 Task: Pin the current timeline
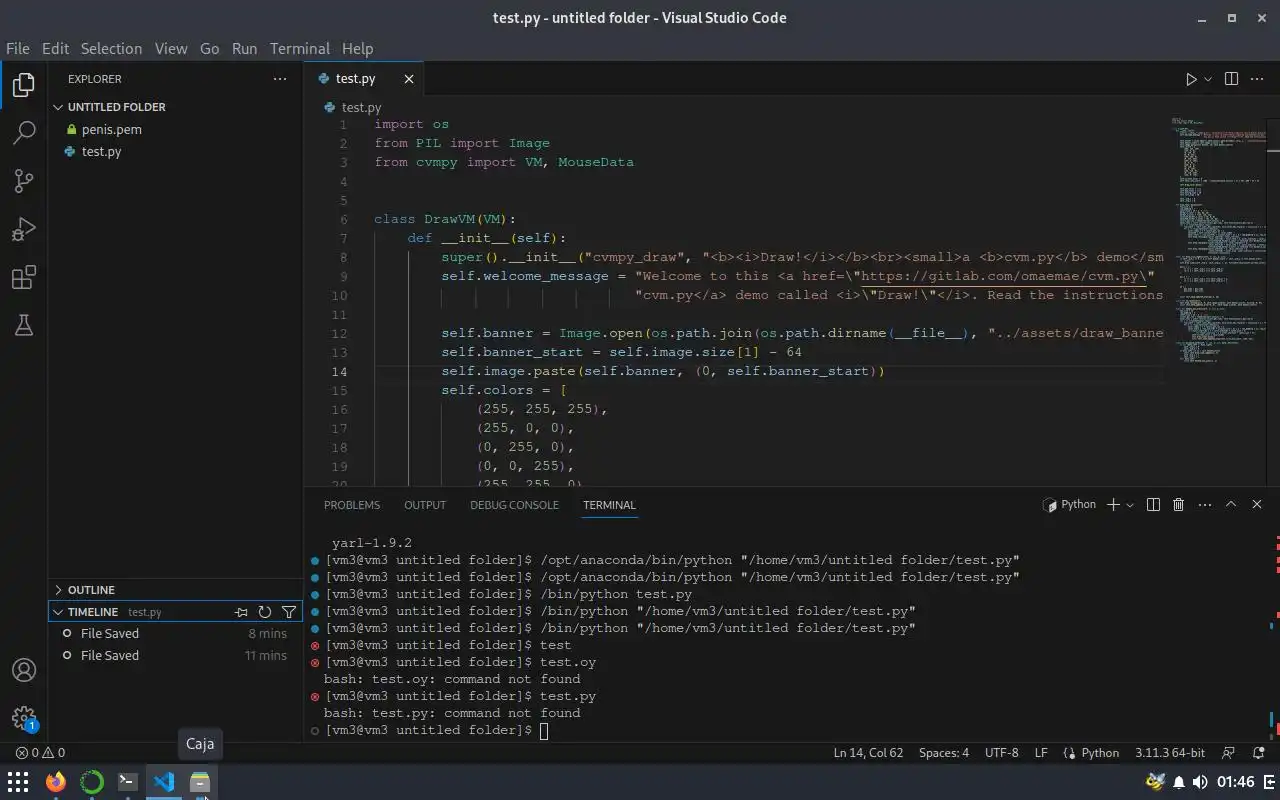point(241,612)
